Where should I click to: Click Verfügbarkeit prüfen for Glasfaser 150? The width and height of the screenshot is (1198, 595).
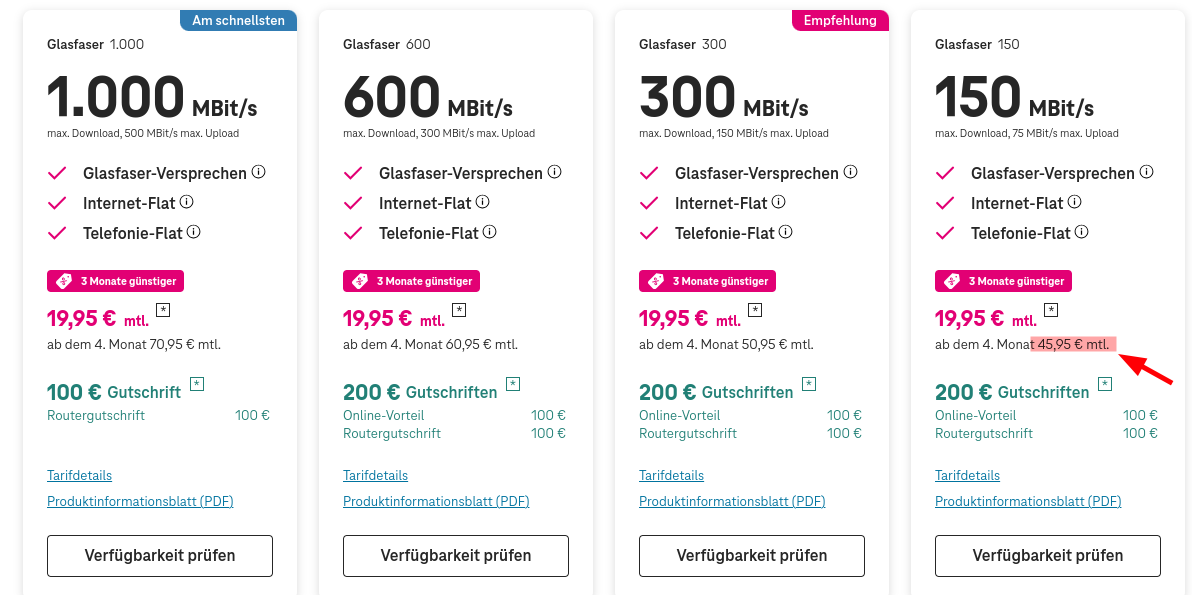click(1047, 555)
